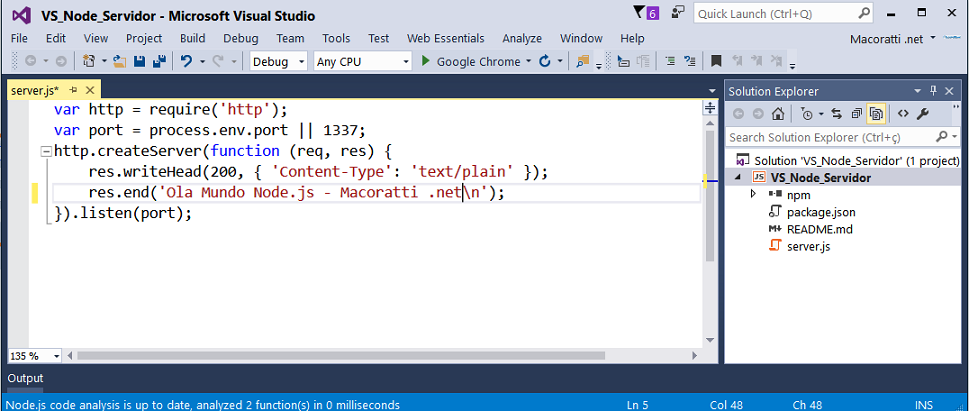Open the Analyze menu
969x411 pixels.
tap(521, 38)
